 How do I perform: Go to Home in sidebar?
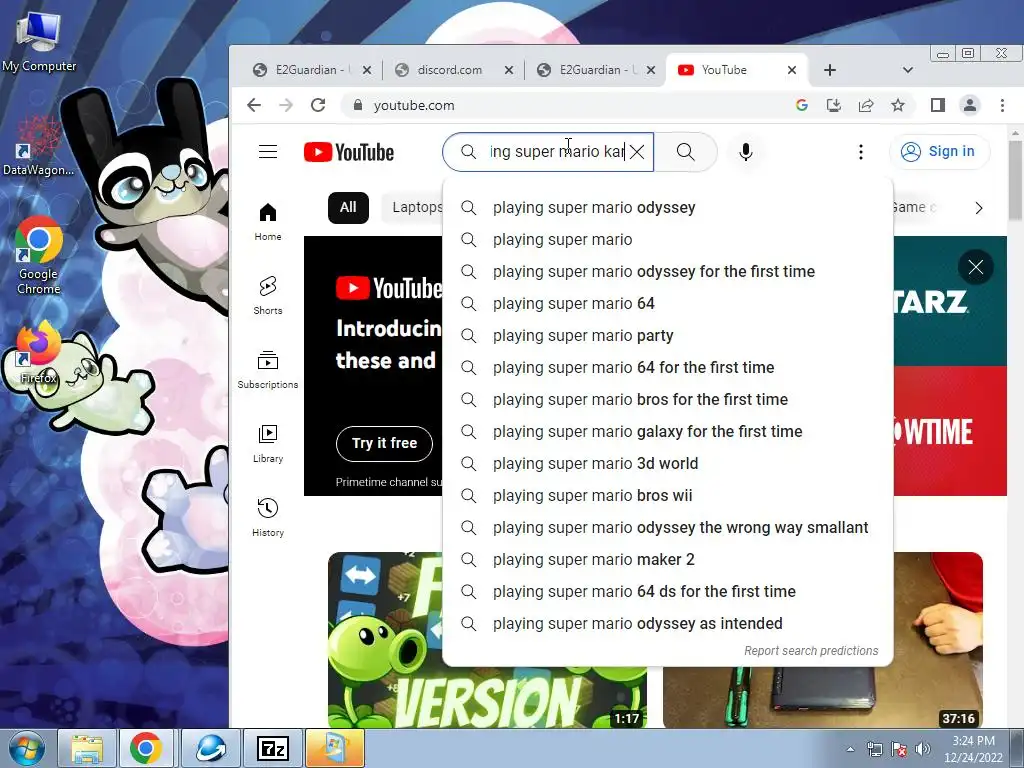(x=268, y=222)
